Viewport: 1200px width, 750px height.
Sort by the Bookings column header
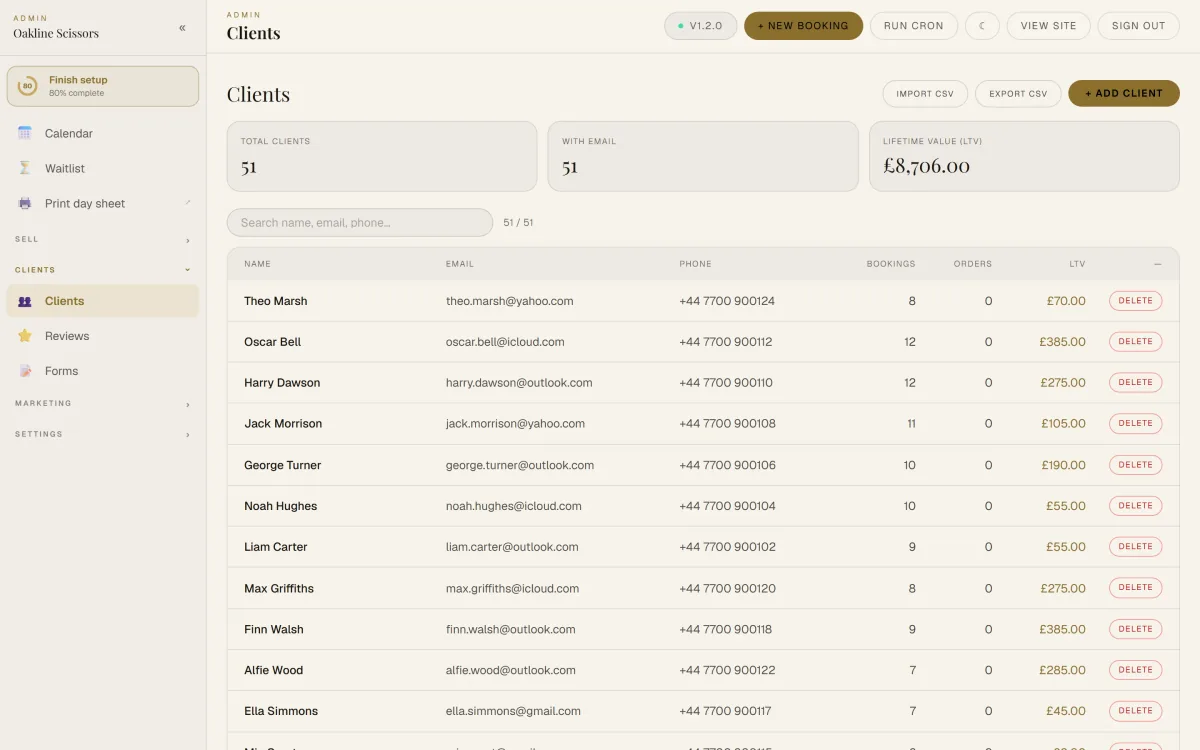(x=891, y=264)
